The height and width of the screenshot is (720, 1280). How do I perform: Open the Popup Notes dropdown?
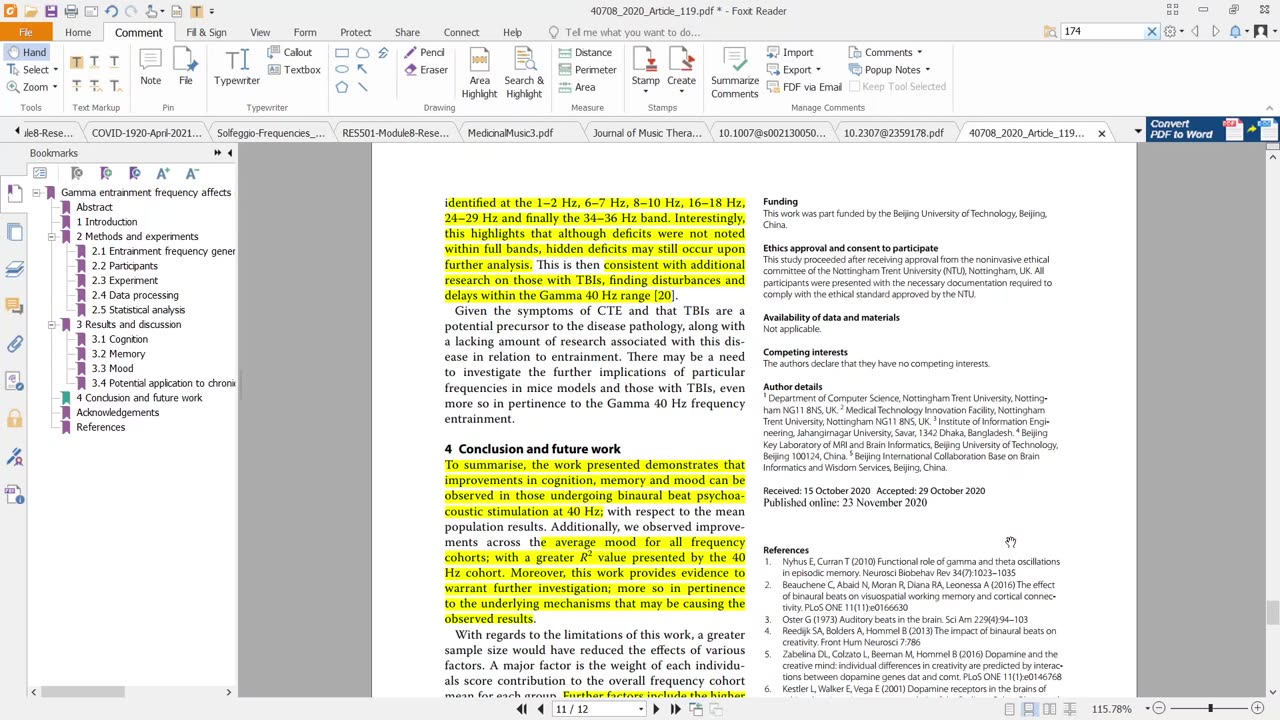927,70
